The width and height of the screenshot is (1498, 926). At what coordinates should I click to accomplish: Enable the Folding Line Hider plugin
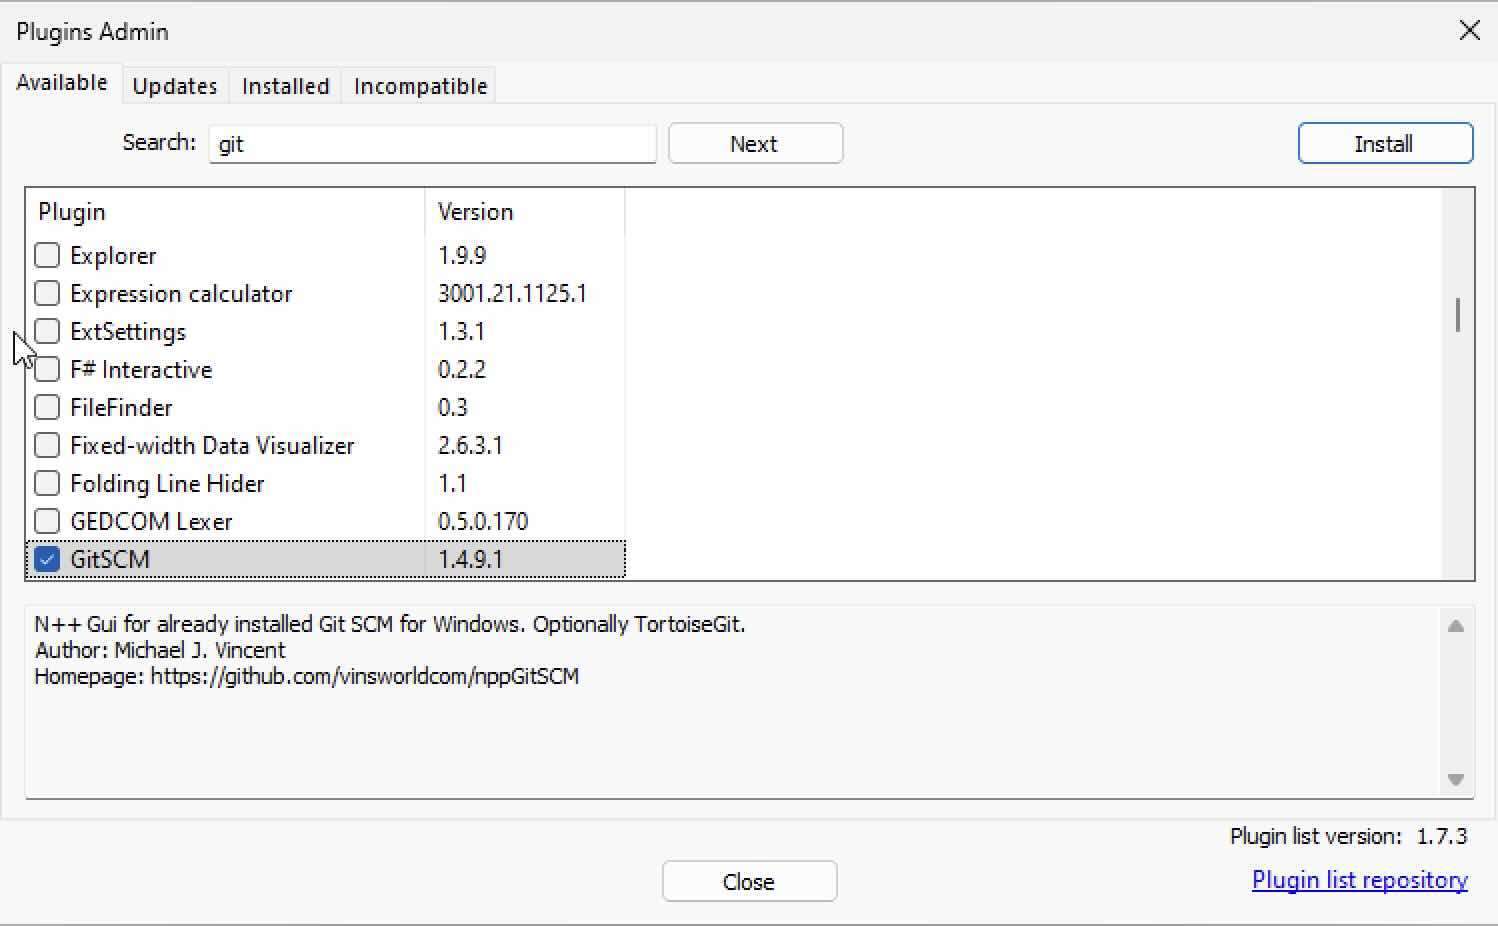pos(47,483)
